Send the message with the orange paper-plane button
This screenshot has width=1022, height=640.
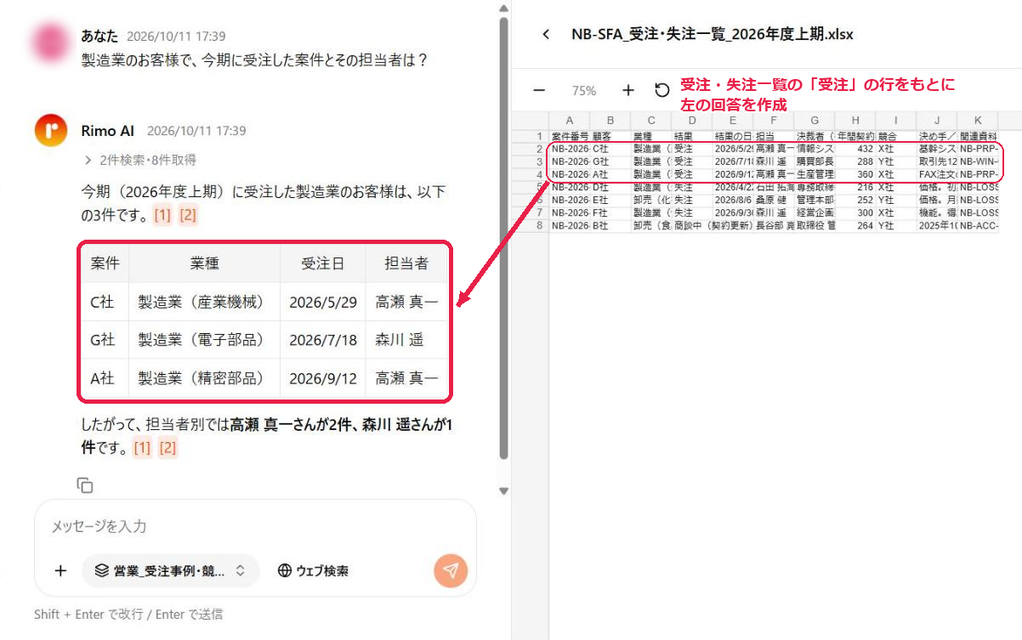(450, 570)
